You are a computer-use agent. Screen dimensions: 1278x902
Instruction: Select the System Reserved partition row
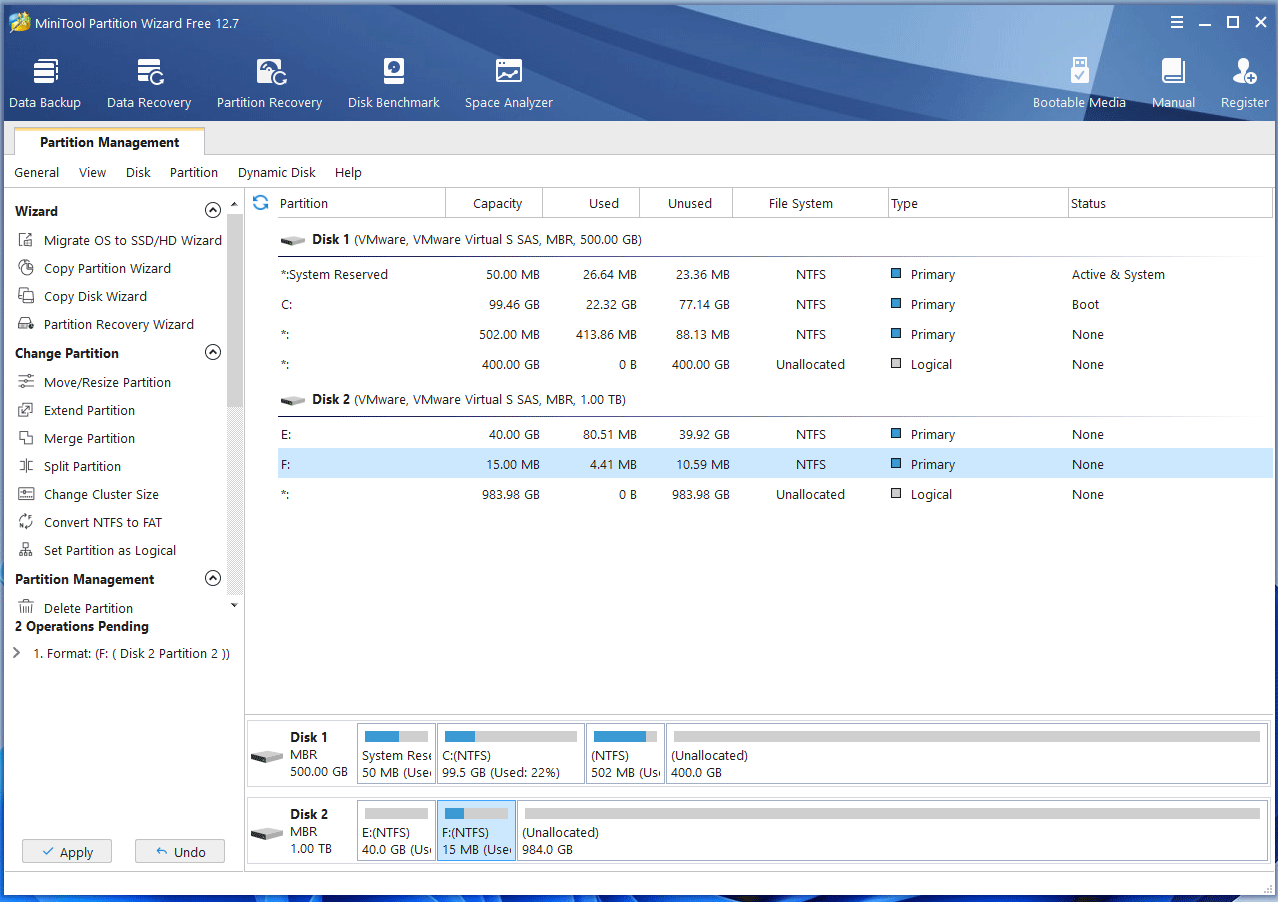[775, 274]
